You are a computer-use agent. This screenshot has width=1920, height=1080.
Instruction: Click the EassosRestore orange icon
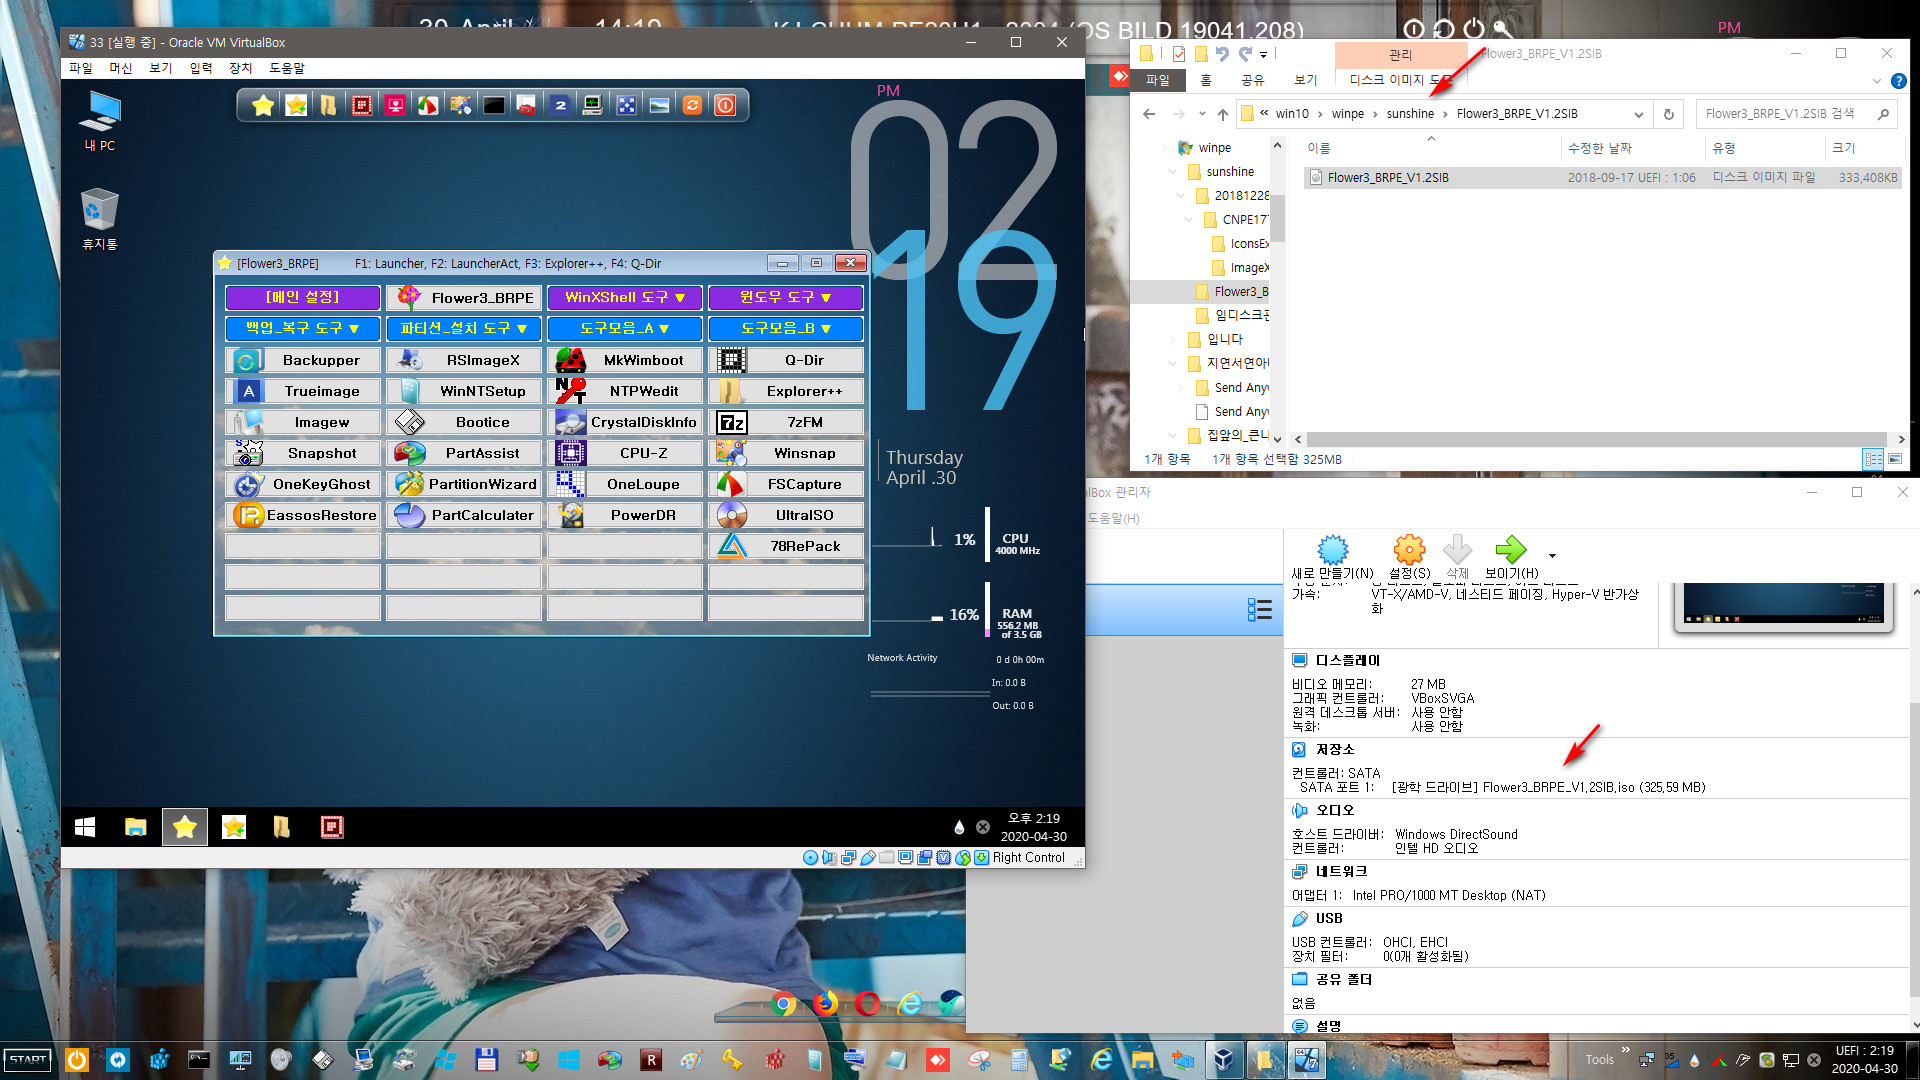248,515
